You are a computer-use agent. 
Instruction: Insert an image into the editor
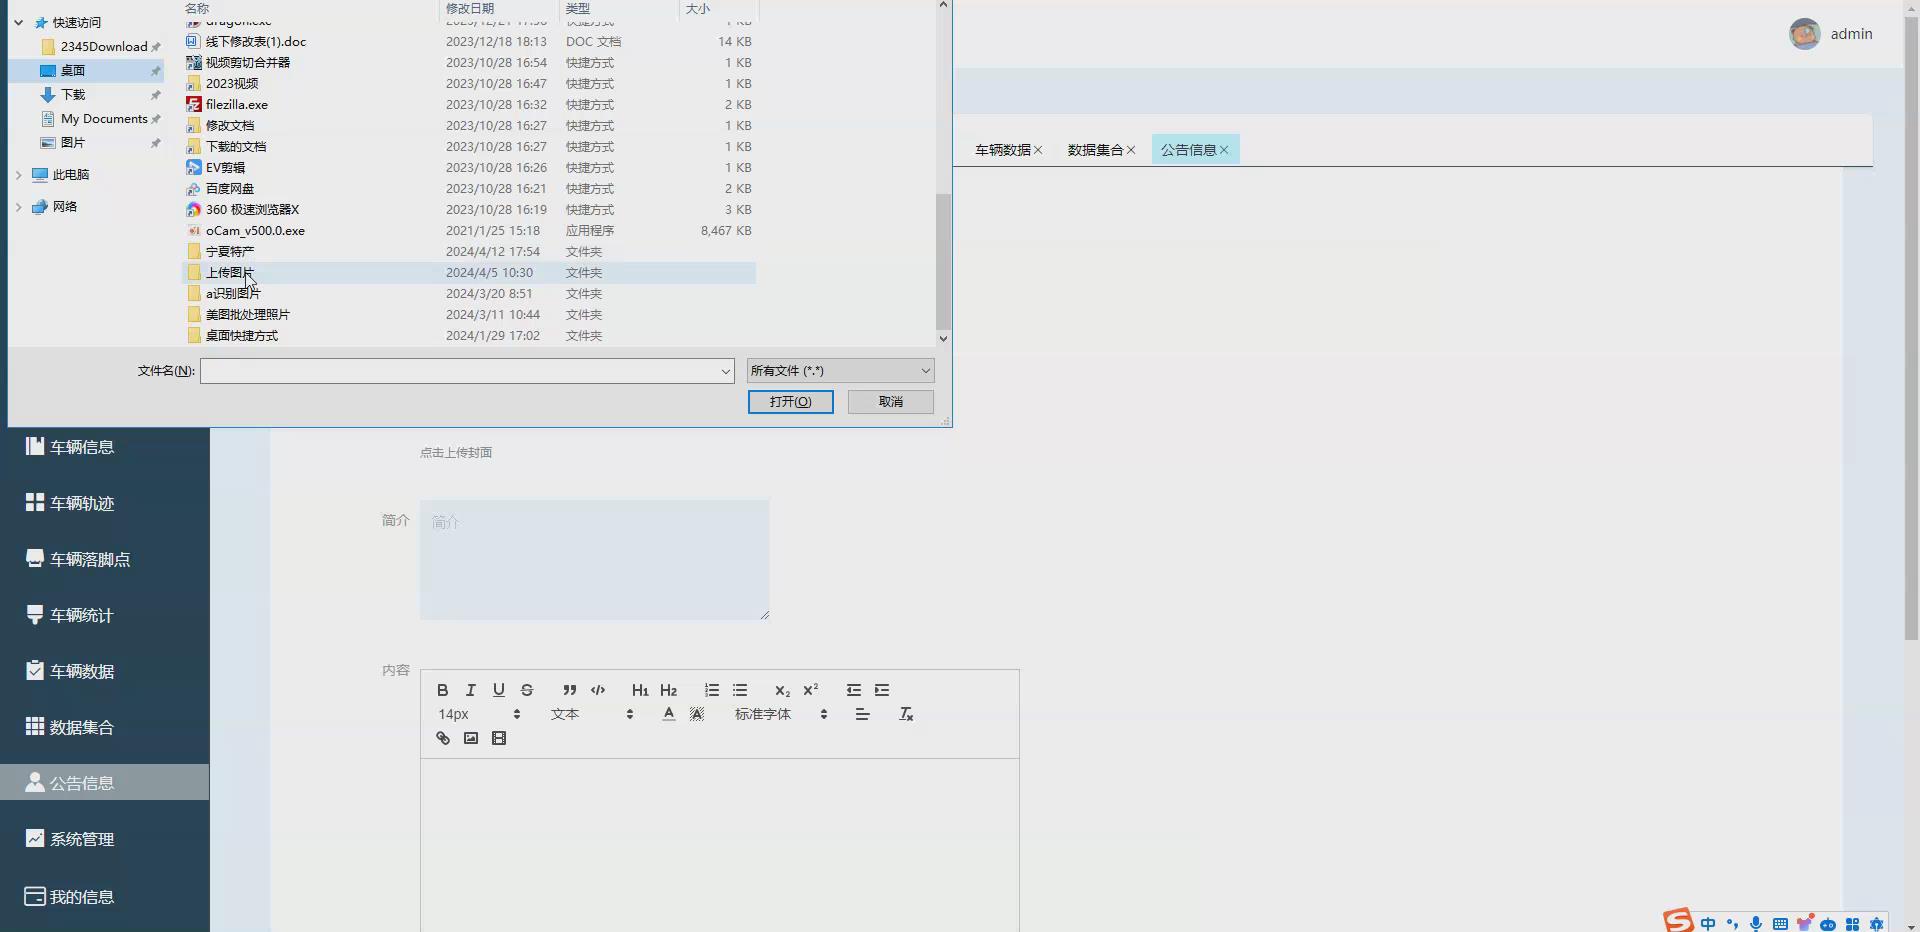click(471, 738)
